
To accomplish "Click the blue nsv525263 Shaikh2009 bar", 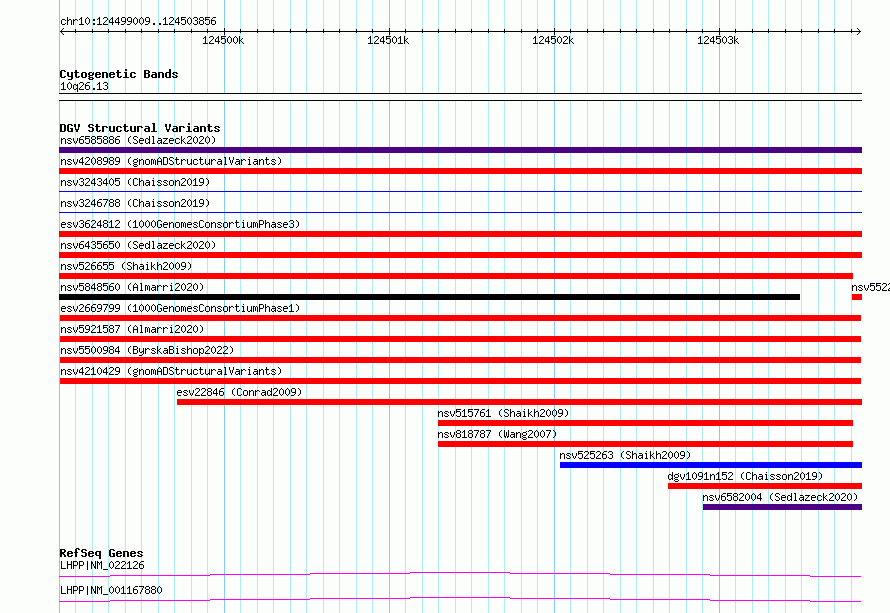I will [711, 465].
